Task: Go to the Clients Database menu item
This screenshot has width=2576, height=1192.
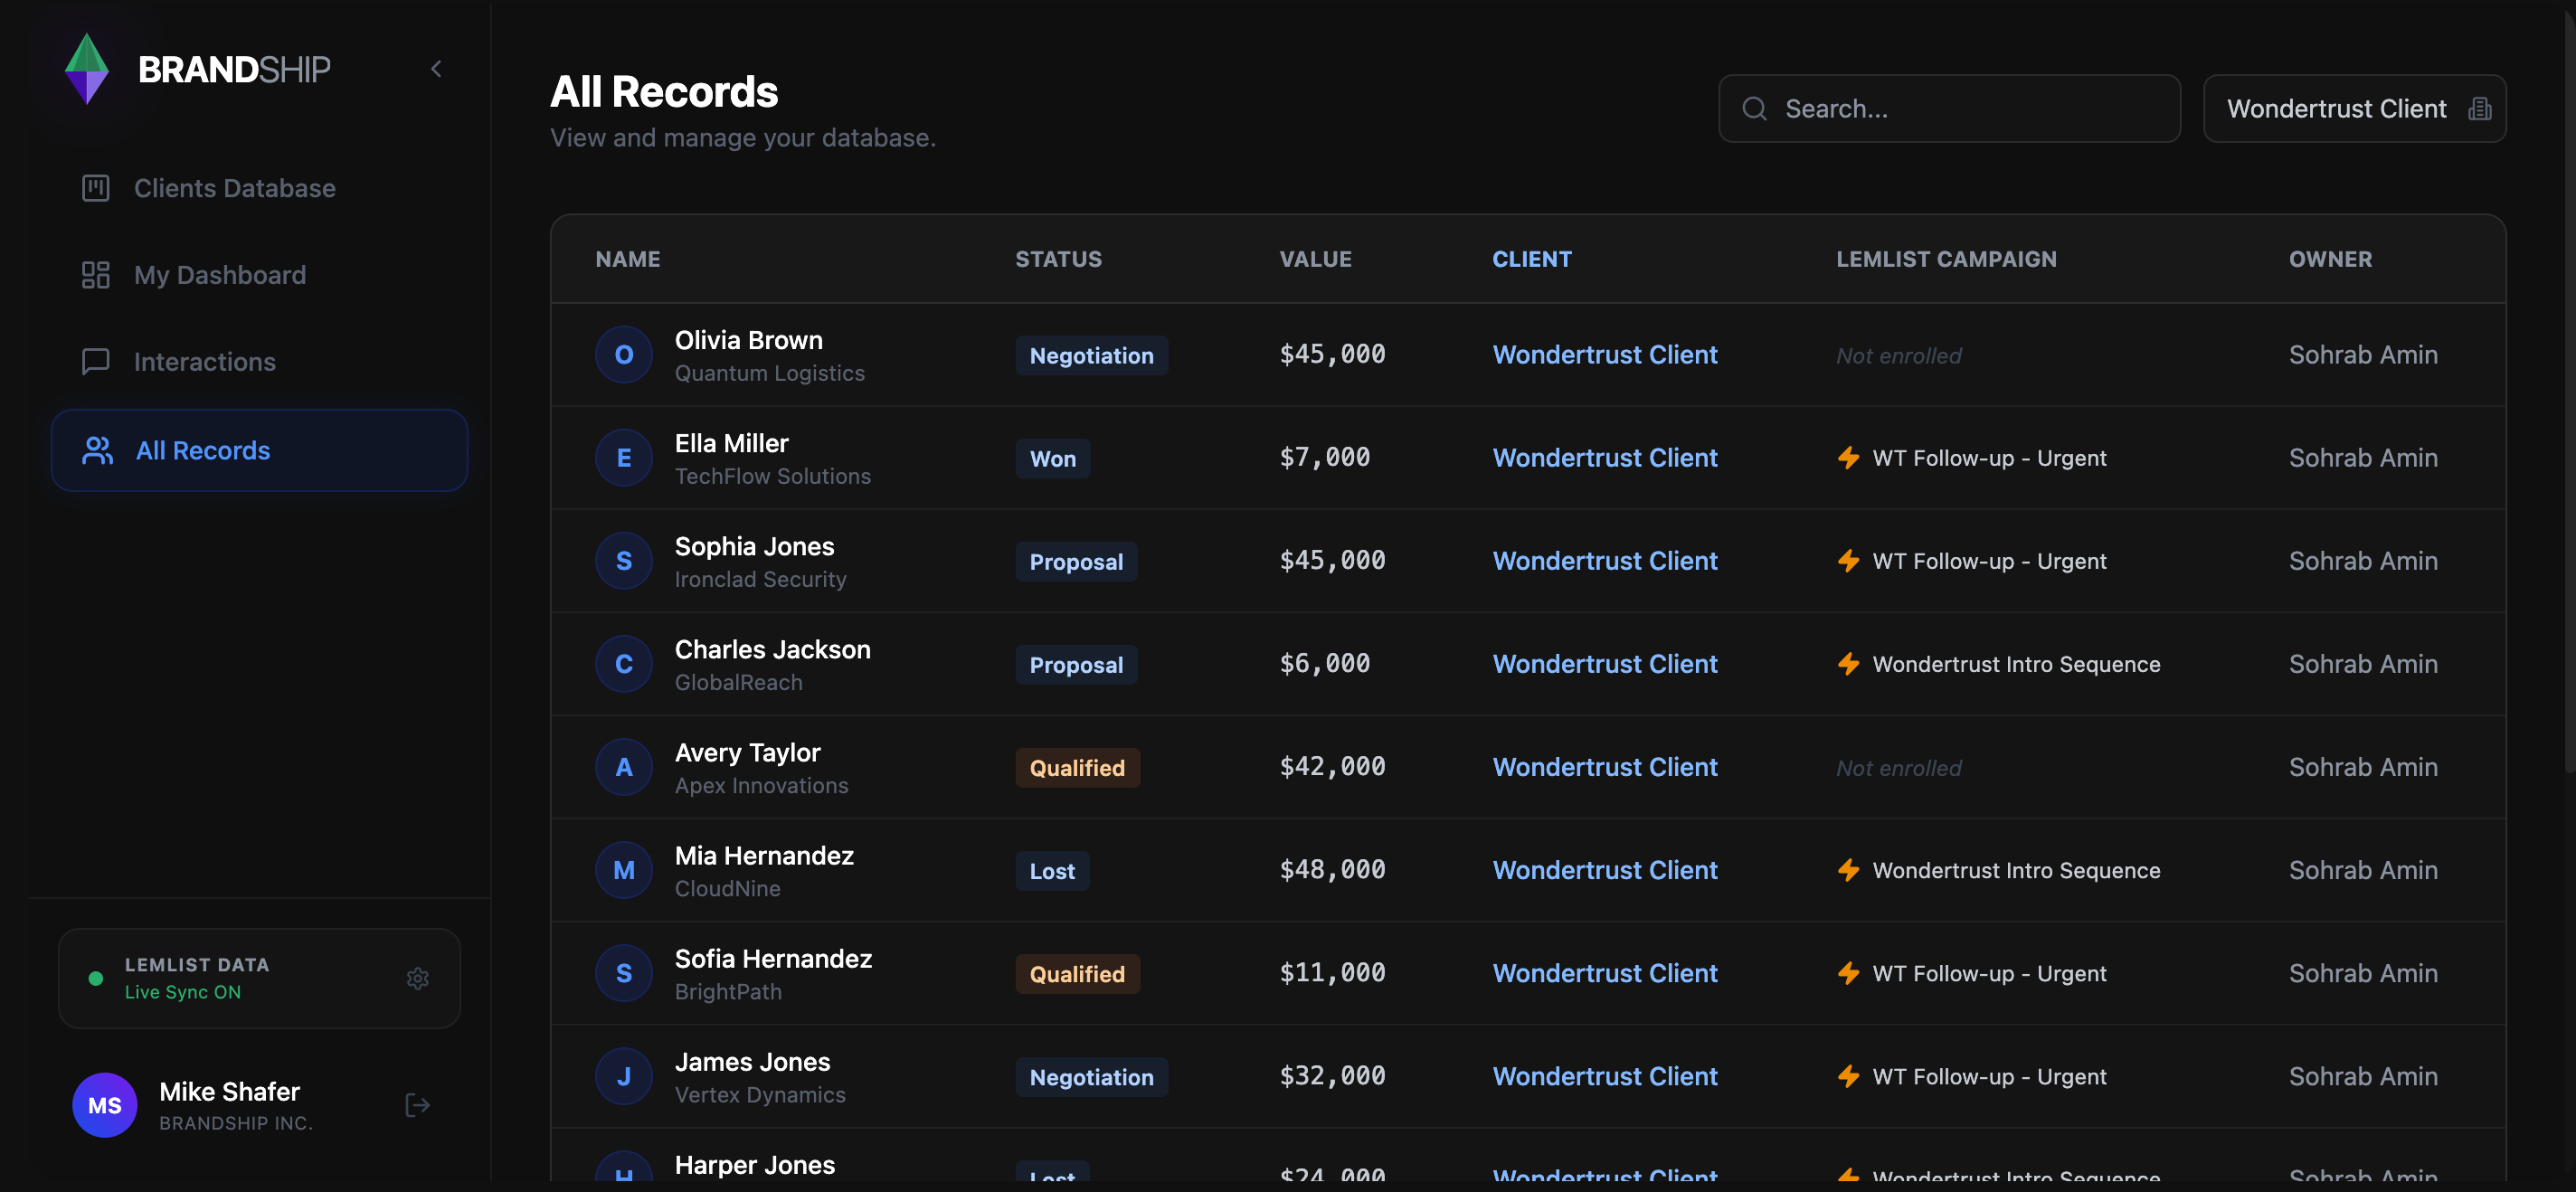Action: click(234, 188)
